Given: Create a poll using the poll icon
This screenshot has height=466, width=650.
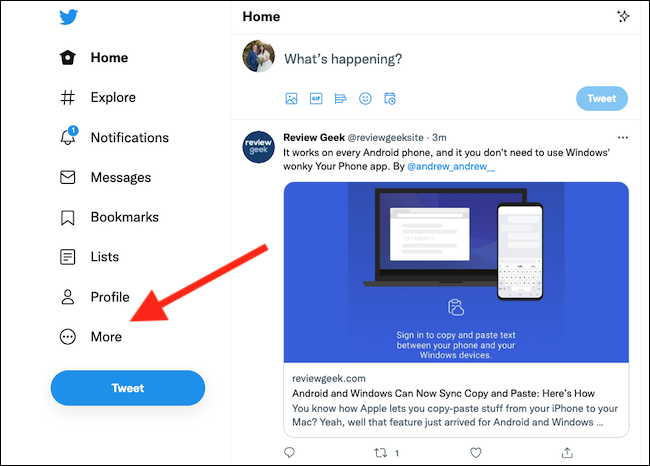Looking at the screenshot, I should coord(340,99).
